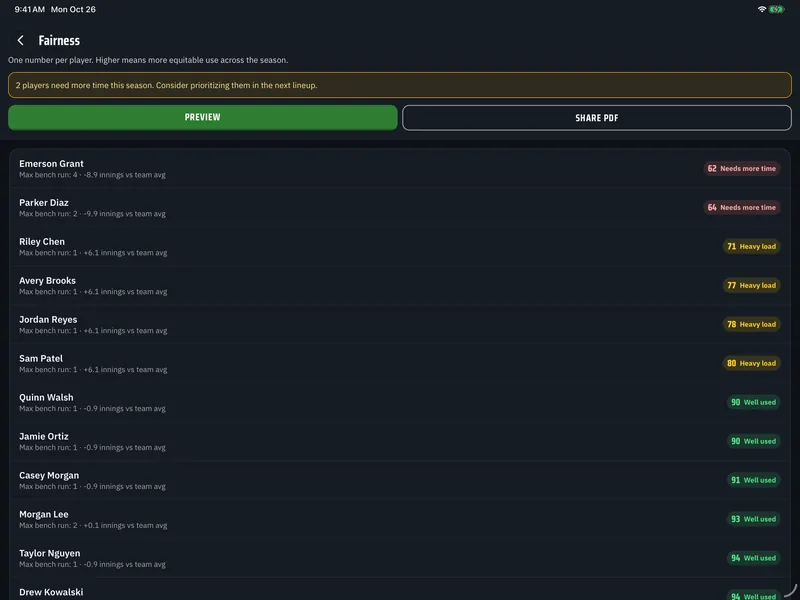Select the Avery Brooks row

click(x=400, y=286)
